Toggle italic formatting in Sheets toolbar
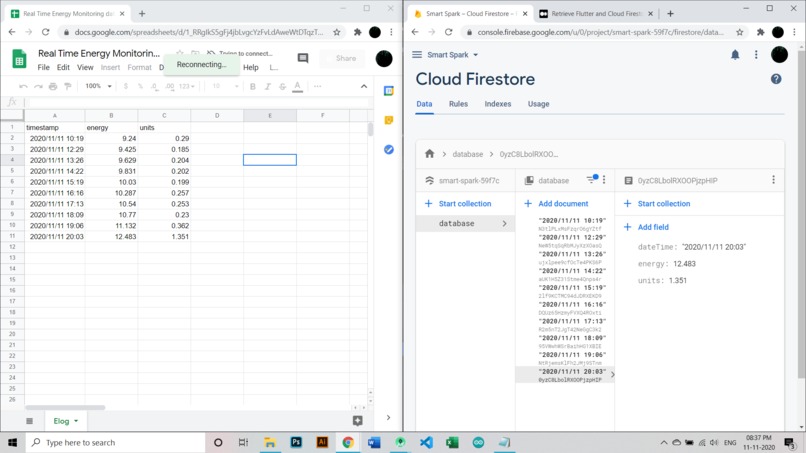This screenshot has height=453, width=806. [267, 86]
